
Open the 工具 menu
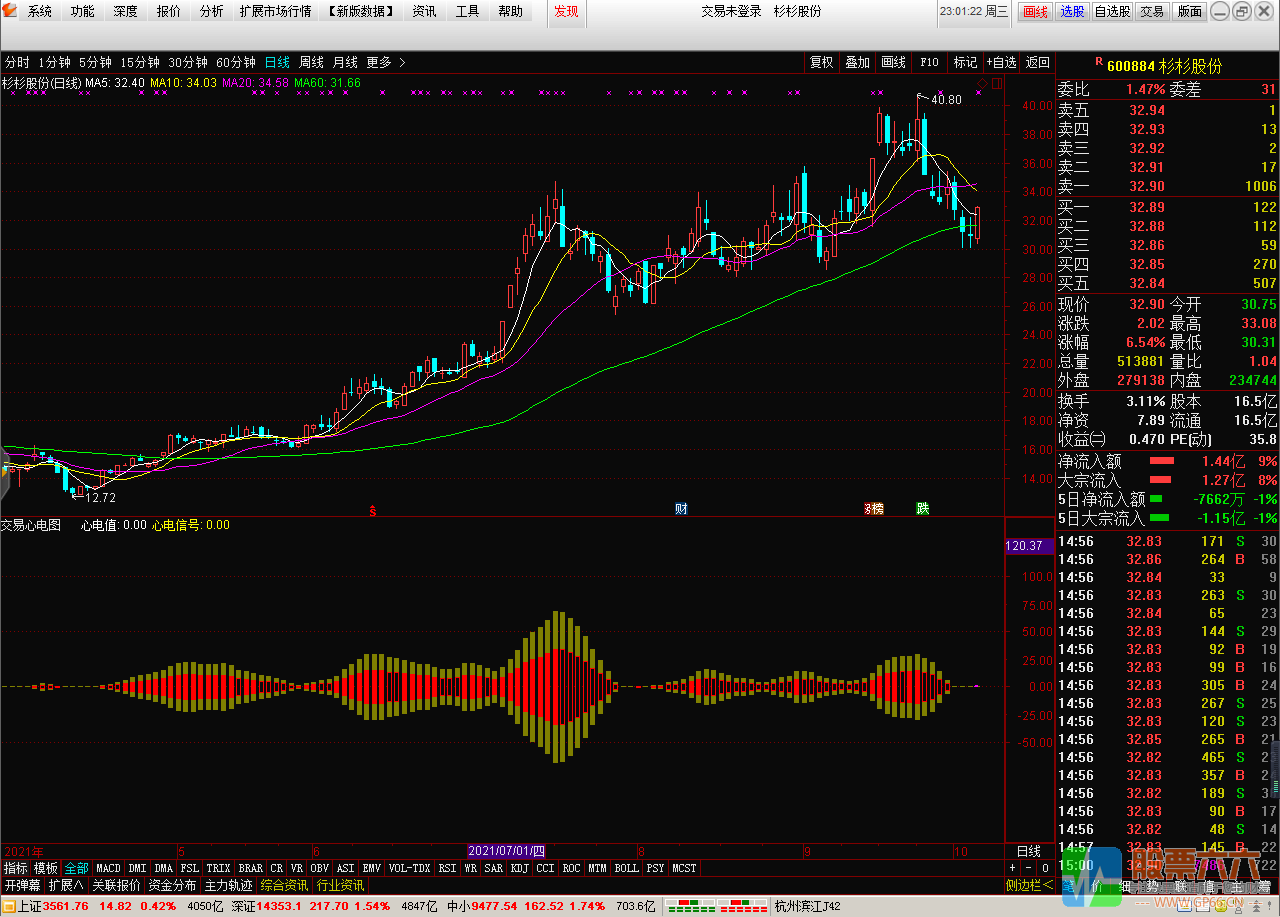(467, 12)
